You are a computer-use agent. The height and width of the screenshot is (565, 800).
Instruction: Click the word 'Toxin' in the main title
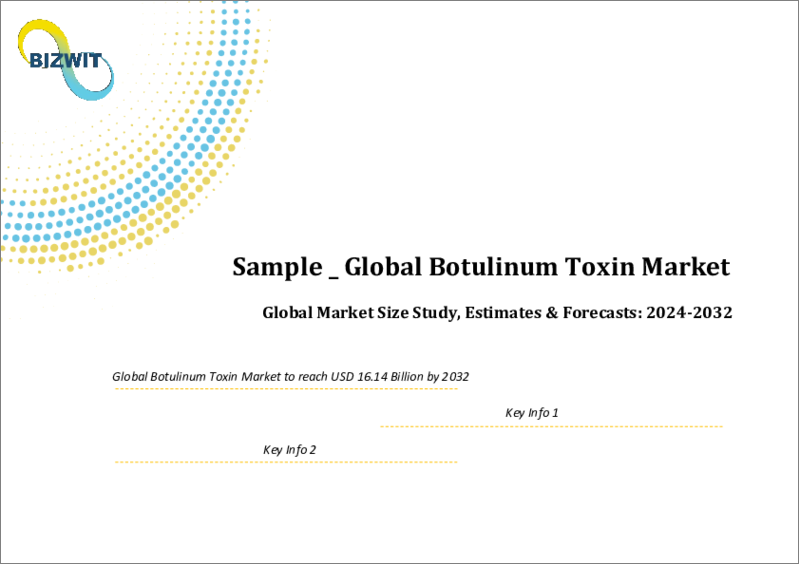609,267
